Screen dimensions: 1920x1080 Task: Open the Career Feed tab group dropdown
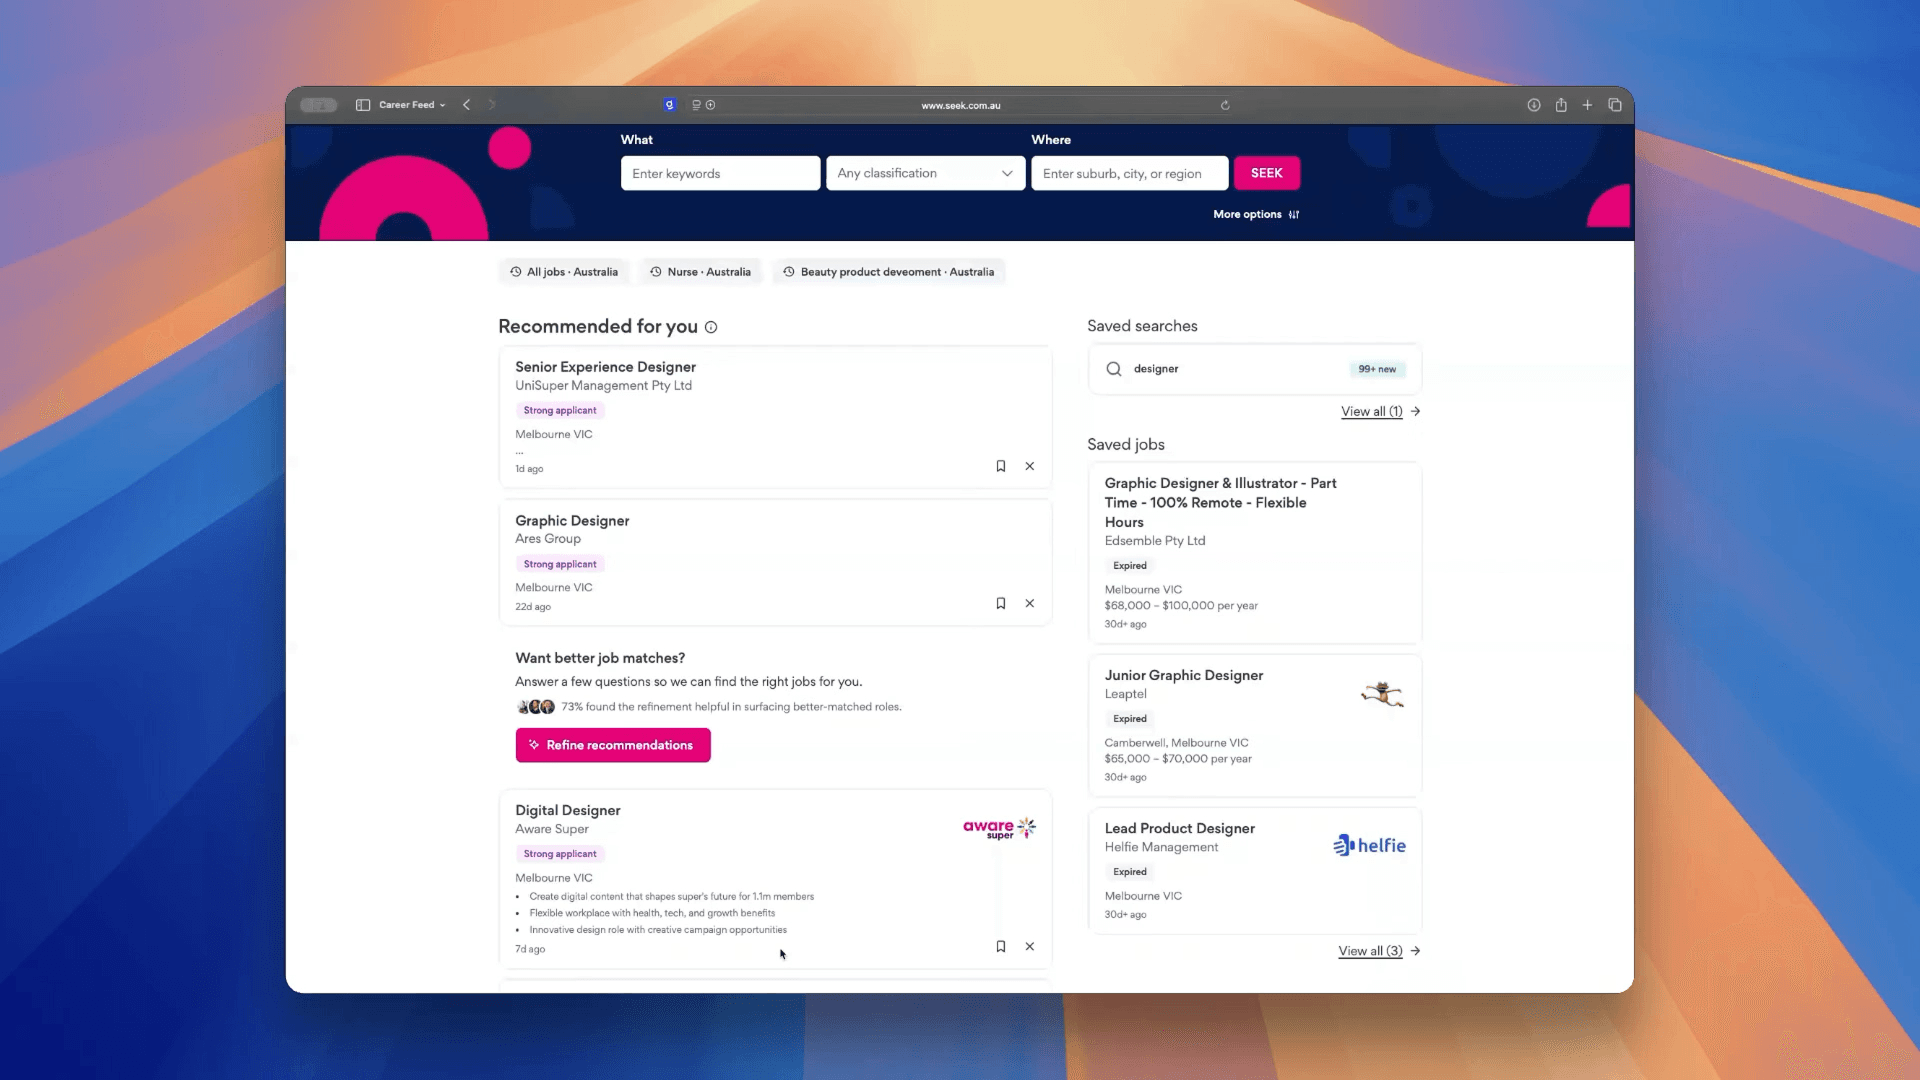pos(412,105)
